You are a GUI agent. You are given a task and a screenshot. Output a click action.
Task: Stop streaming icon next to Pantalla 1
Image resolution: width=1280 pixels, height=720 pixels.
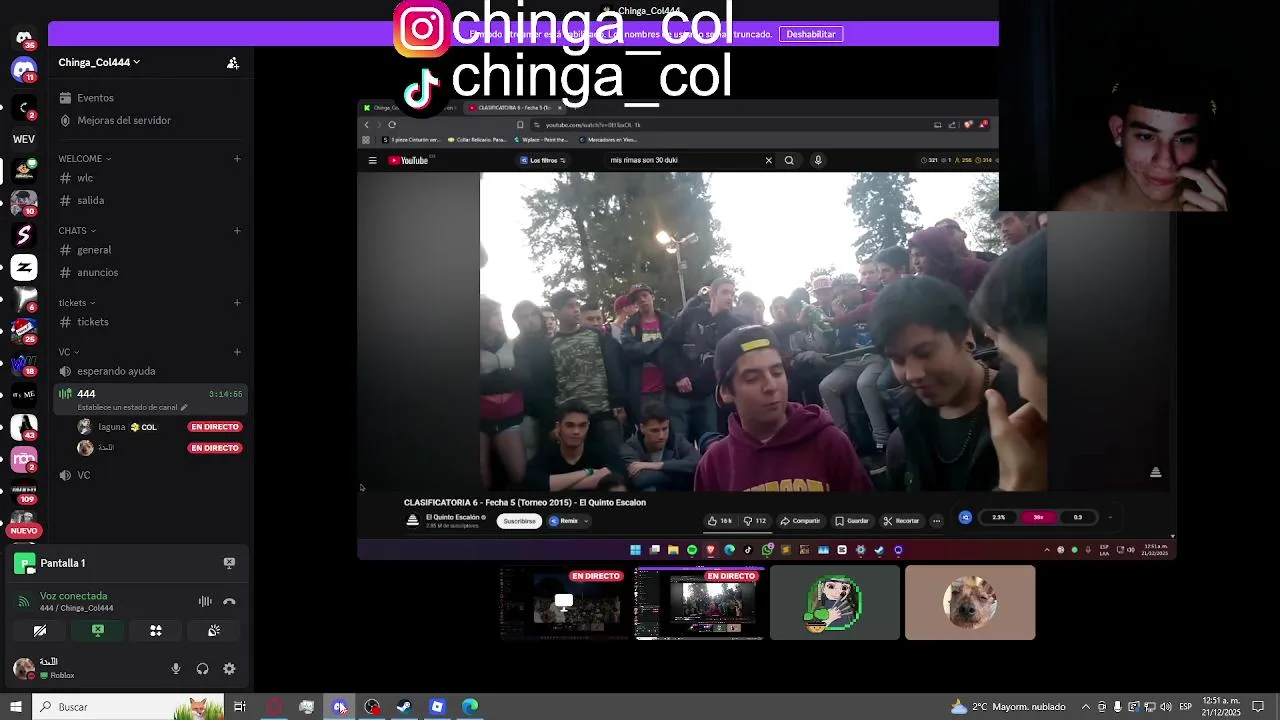[x=229, y=563]
